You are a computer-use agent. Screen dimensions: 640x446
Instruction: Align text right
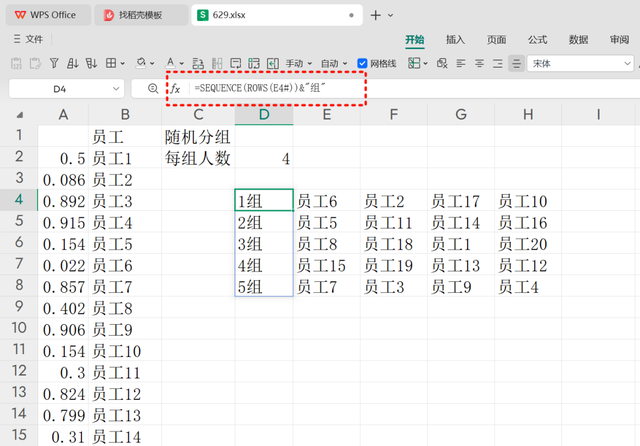click(498, 63)
